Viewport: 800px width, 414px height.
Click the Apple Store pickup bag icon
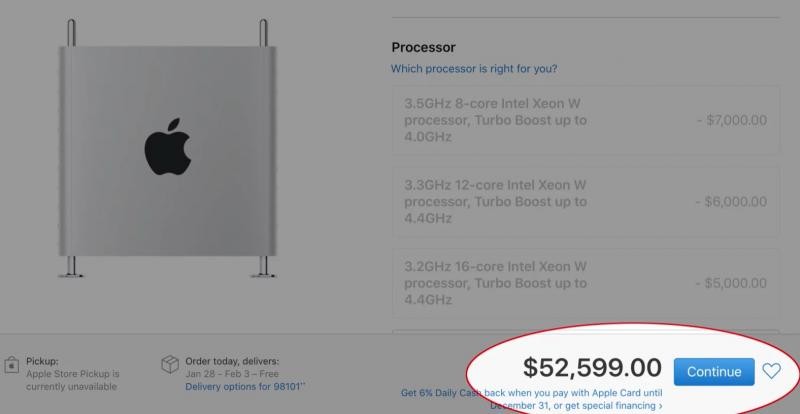pos(11,365)
